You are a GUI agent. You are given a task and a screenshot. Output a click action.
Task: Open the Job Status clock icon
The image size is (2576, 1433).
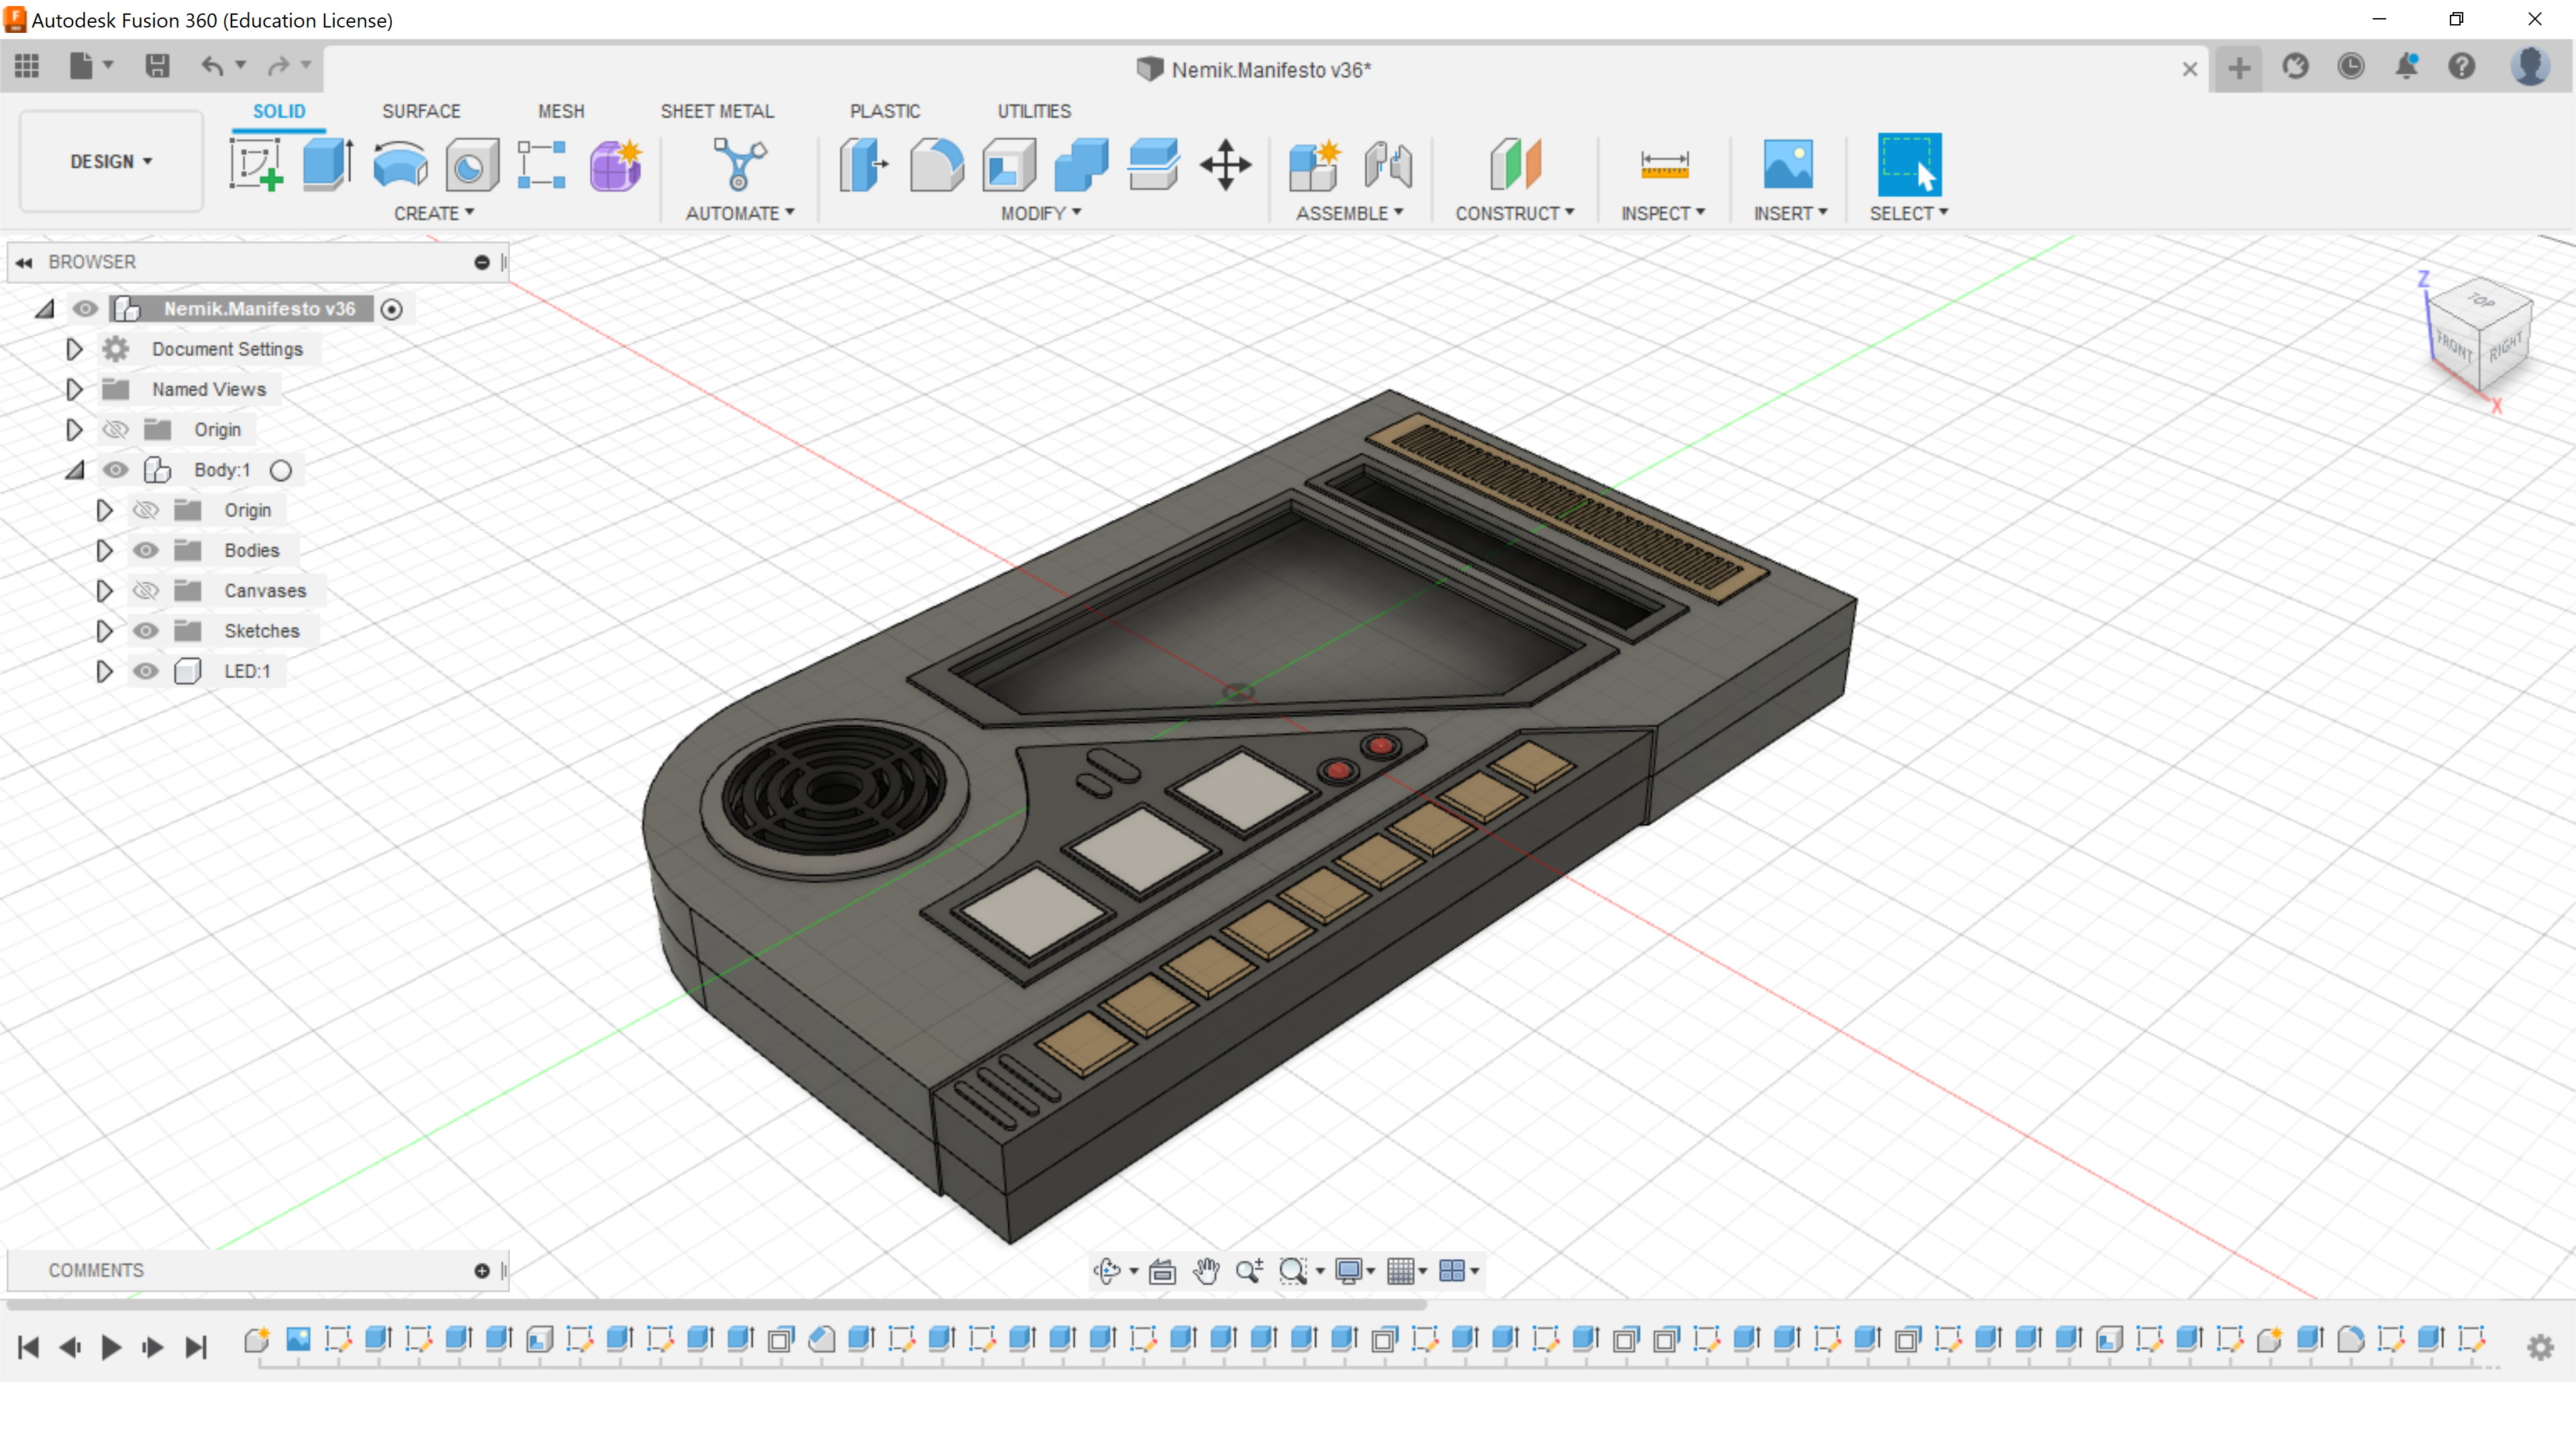2350,67
